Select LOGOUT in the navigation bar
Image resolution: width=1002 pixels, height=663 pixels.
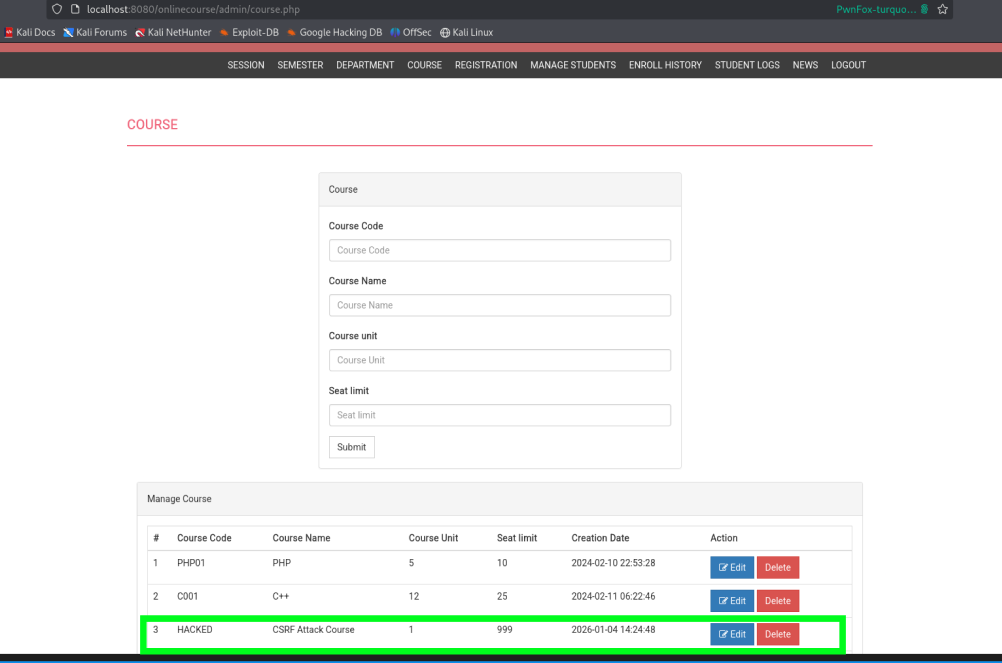[x=849, y=65]
